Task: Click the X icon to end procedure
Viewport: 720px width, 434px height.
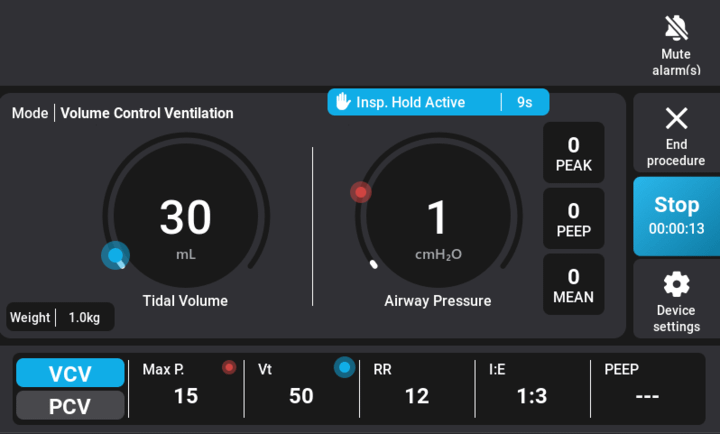Action: [676, 118]
